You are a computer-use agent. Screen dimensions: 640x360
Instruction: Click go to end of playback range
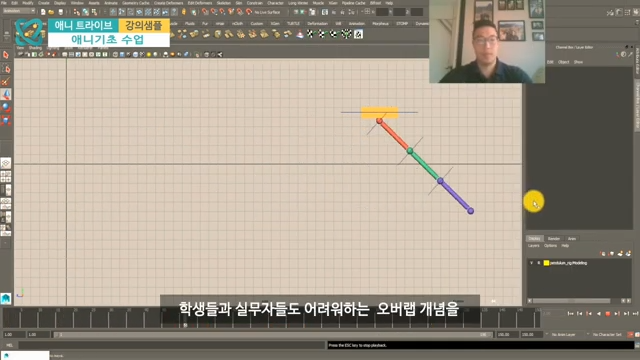tap(635, 313)
